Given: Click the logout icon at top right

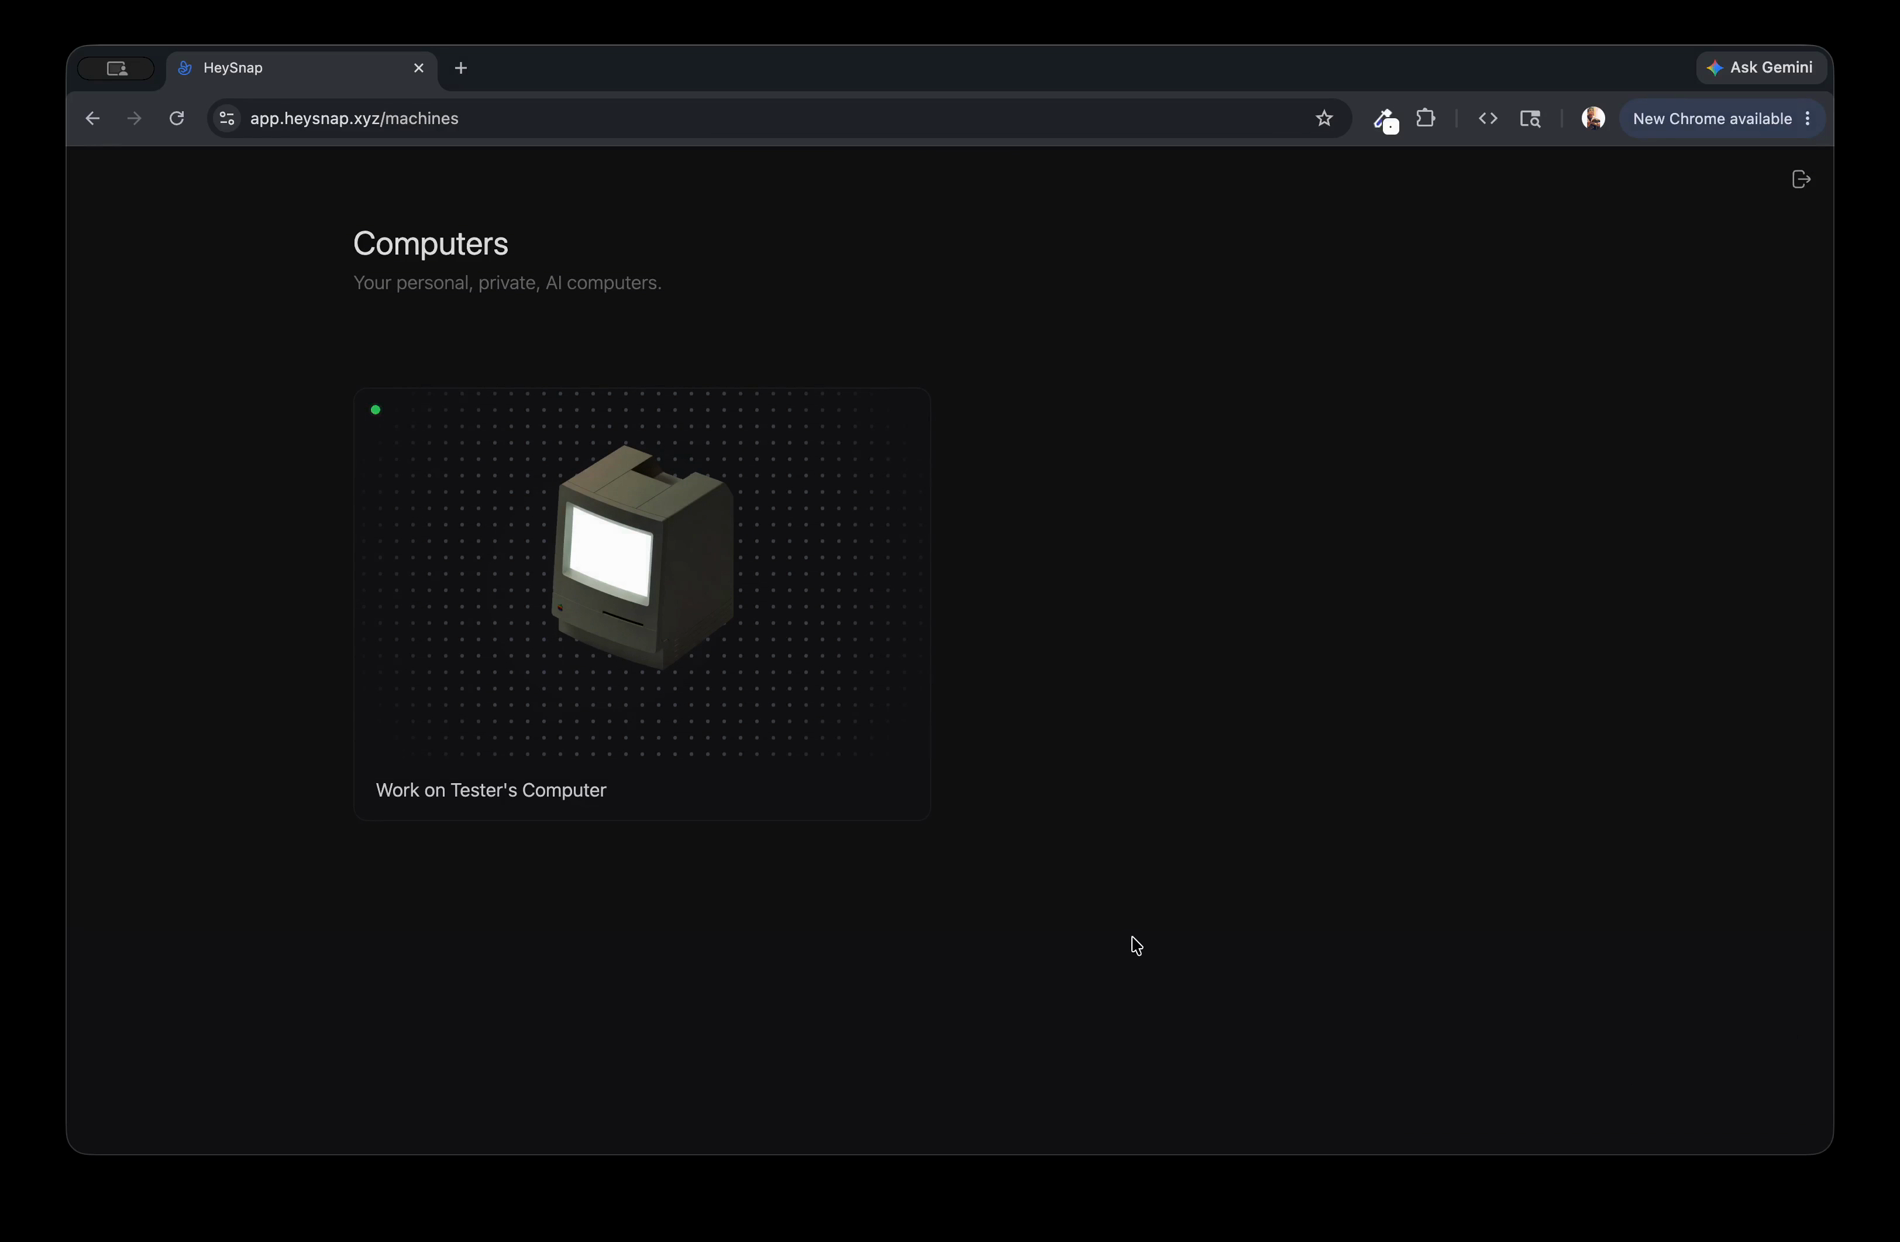Looking at the screenshot, I should tap(1801, 179).
